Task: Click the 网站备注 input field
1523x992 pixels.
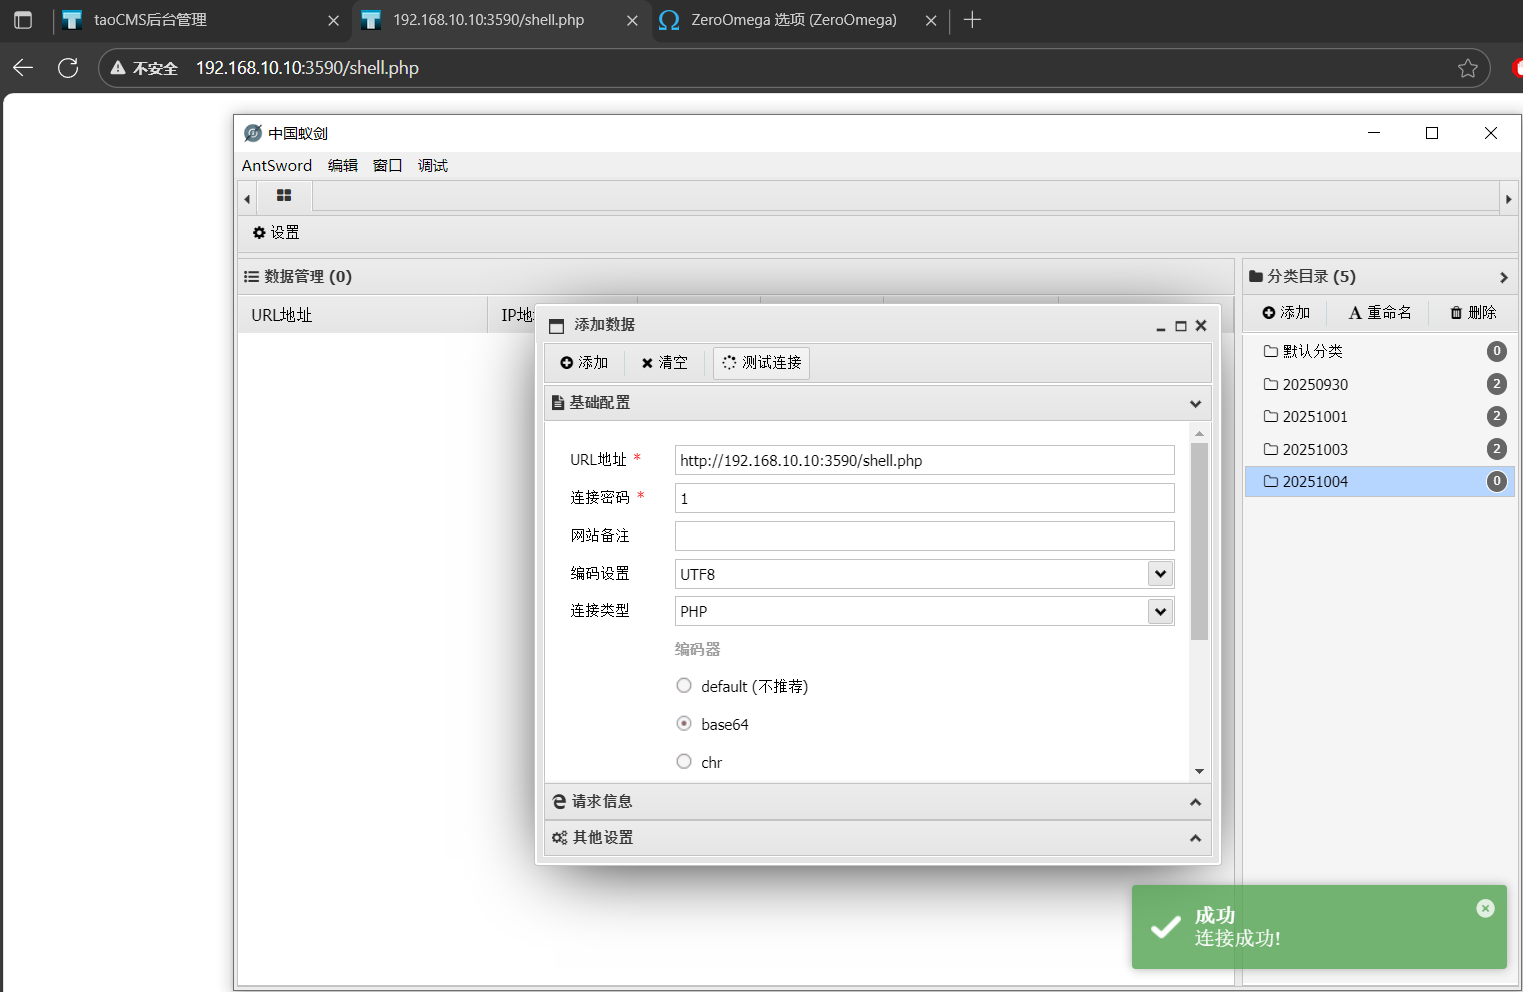Action: pos(924,536)
